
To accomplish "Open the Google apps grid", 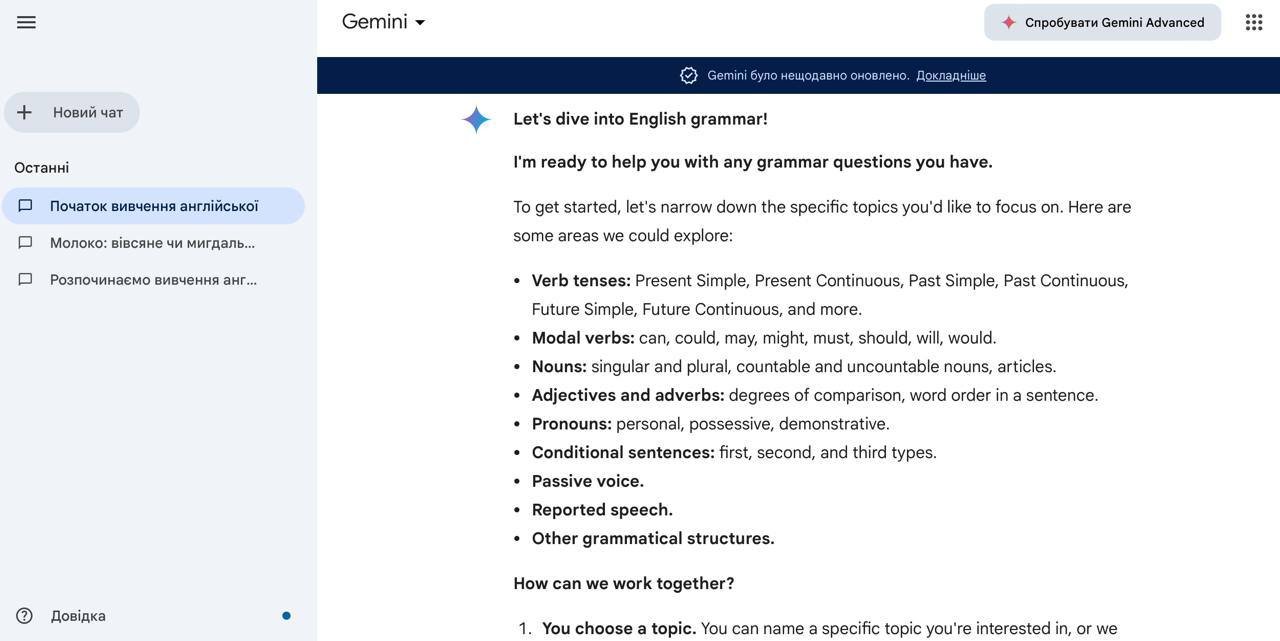I will point(1254,22).
